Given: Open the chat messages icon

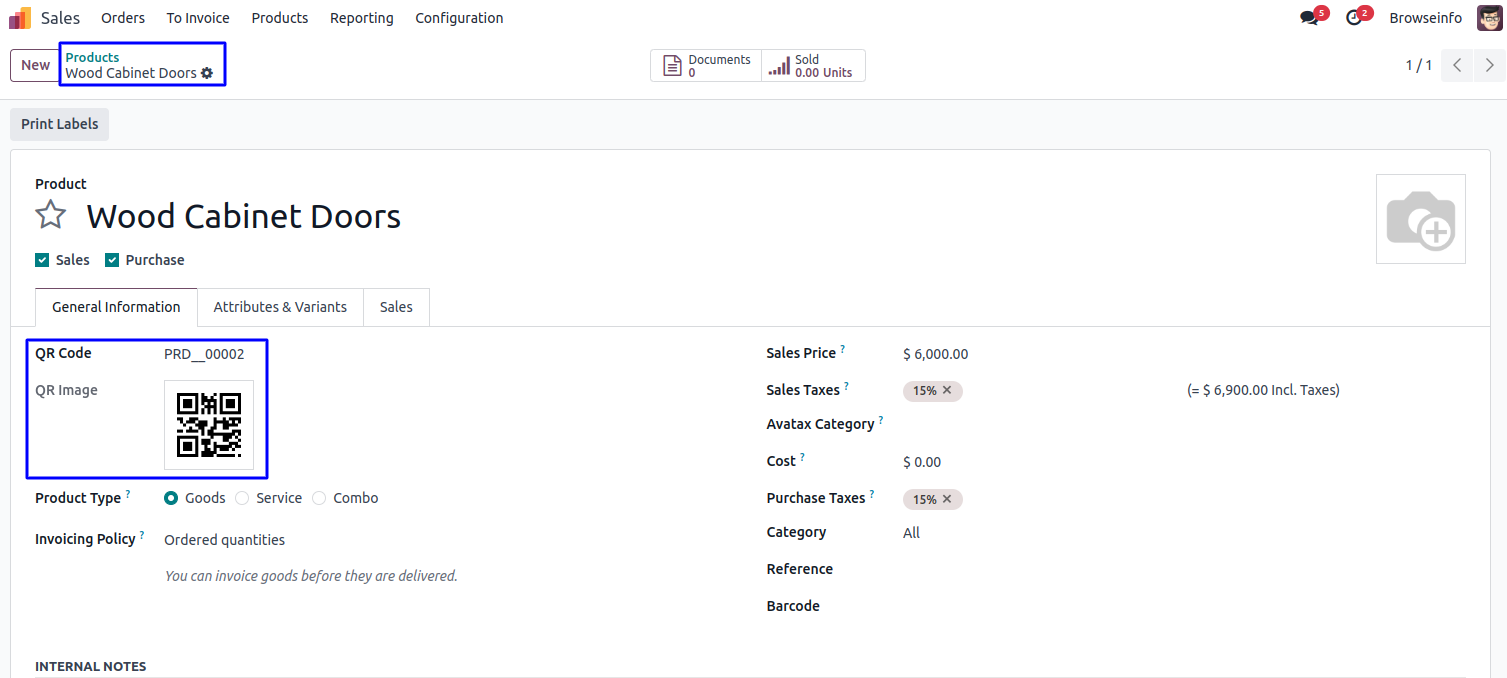Looking at the screenshot, I should [x=1309, y=18].
